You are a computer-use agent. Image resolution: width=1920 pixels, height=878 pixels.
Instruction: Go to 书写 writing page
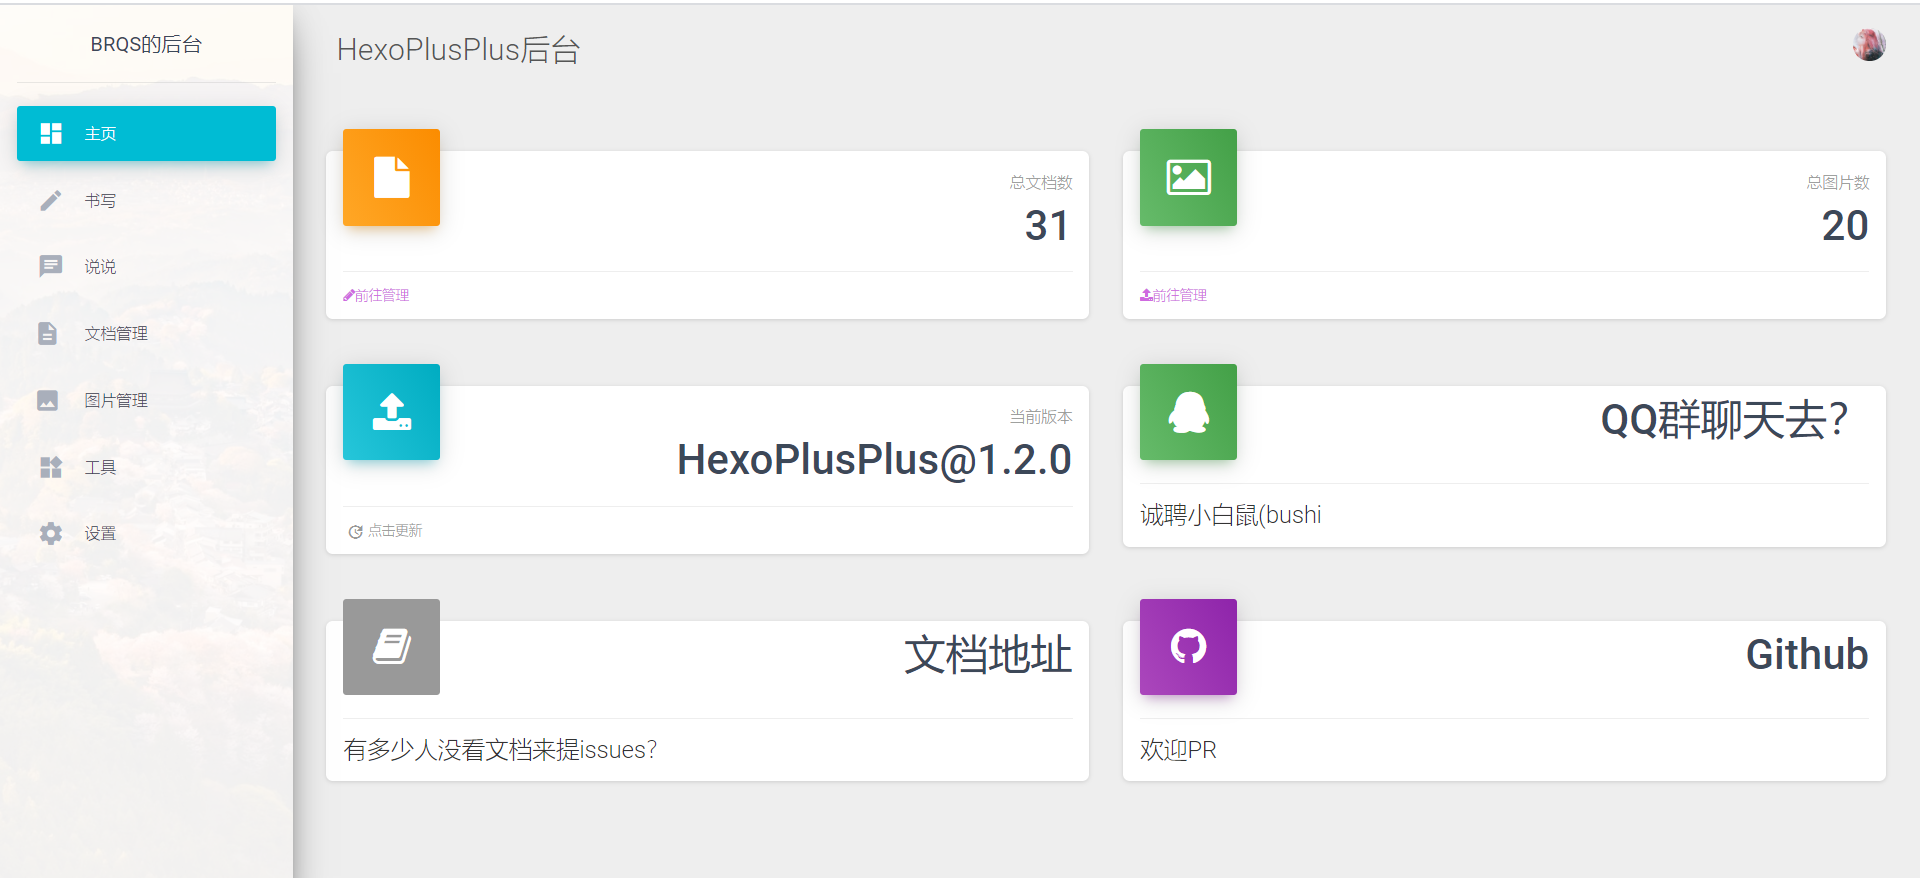[146, 200]
